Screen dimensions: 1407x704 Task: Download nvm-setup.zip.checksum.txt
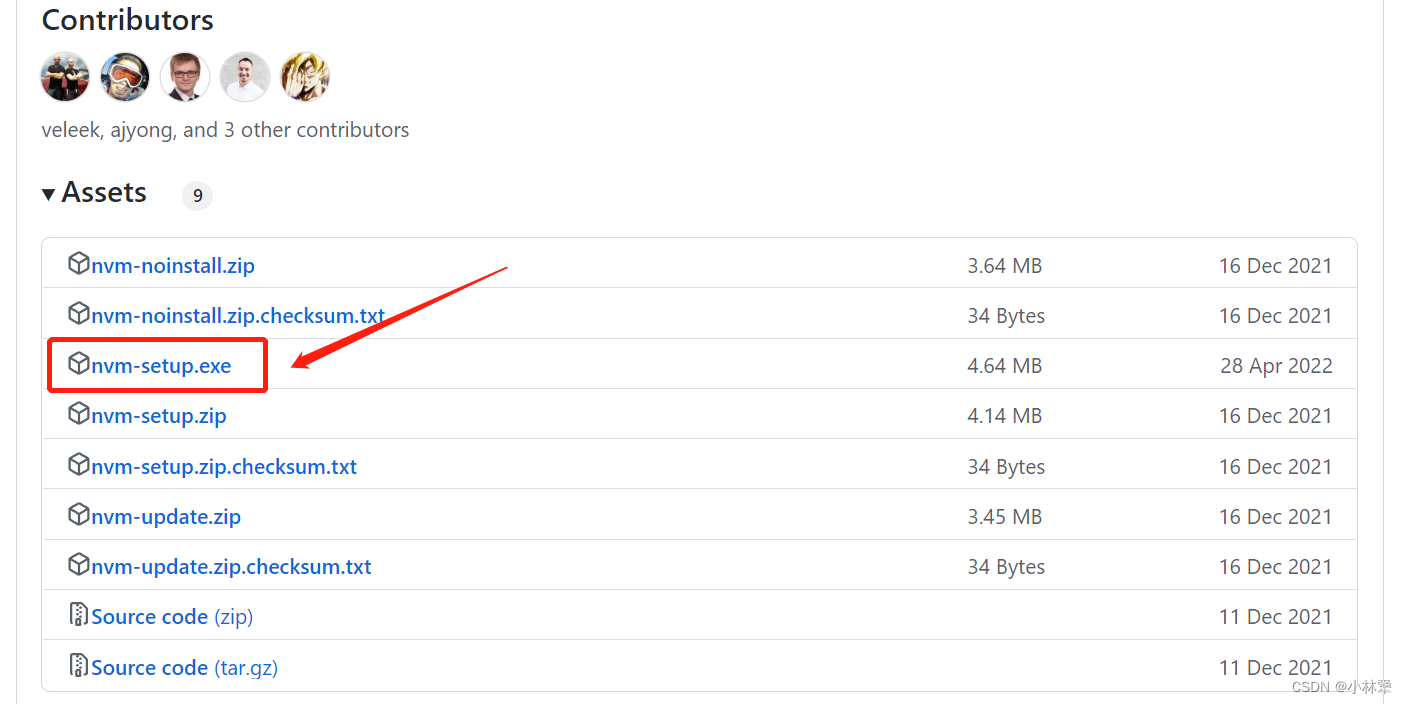[224, 467]
